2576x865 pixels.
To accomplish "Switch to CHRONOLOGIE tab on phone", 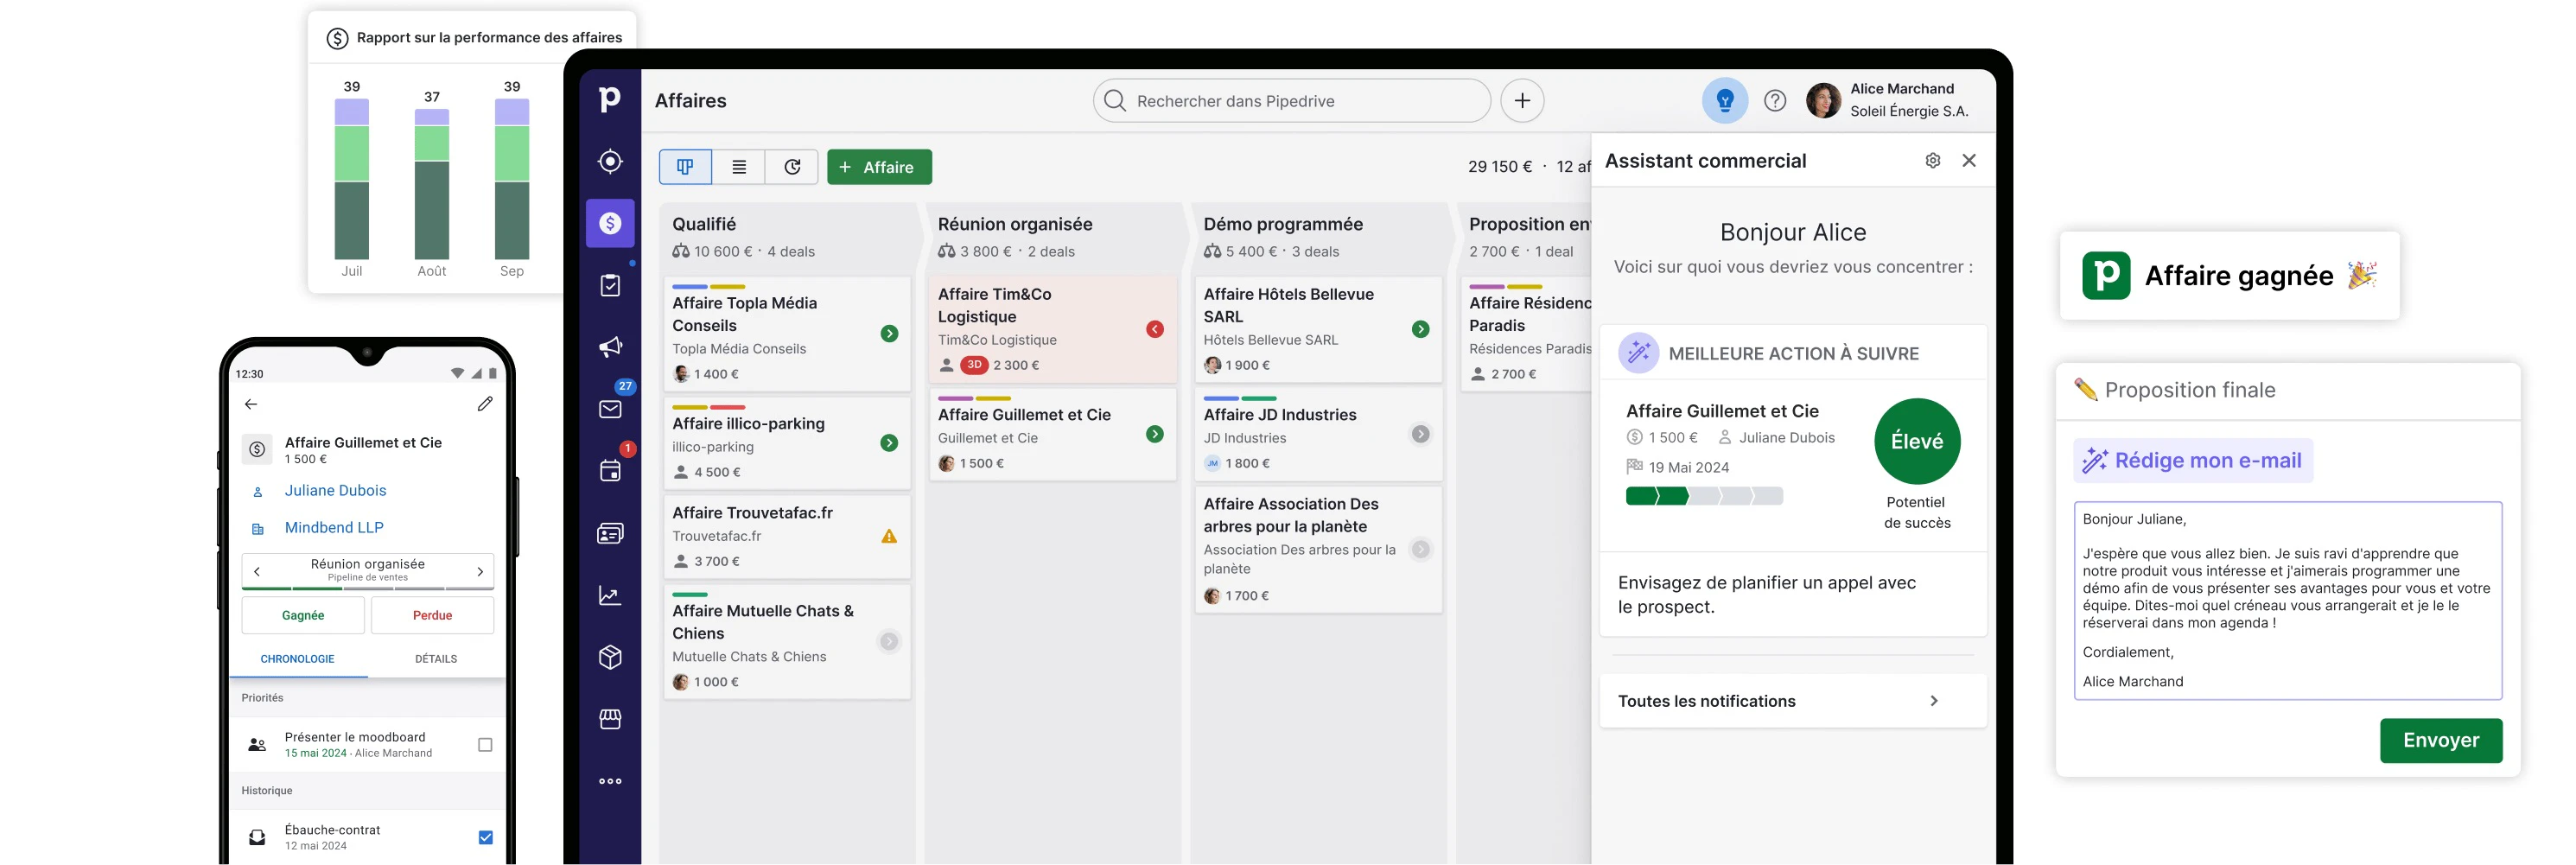I will point(298,659).
